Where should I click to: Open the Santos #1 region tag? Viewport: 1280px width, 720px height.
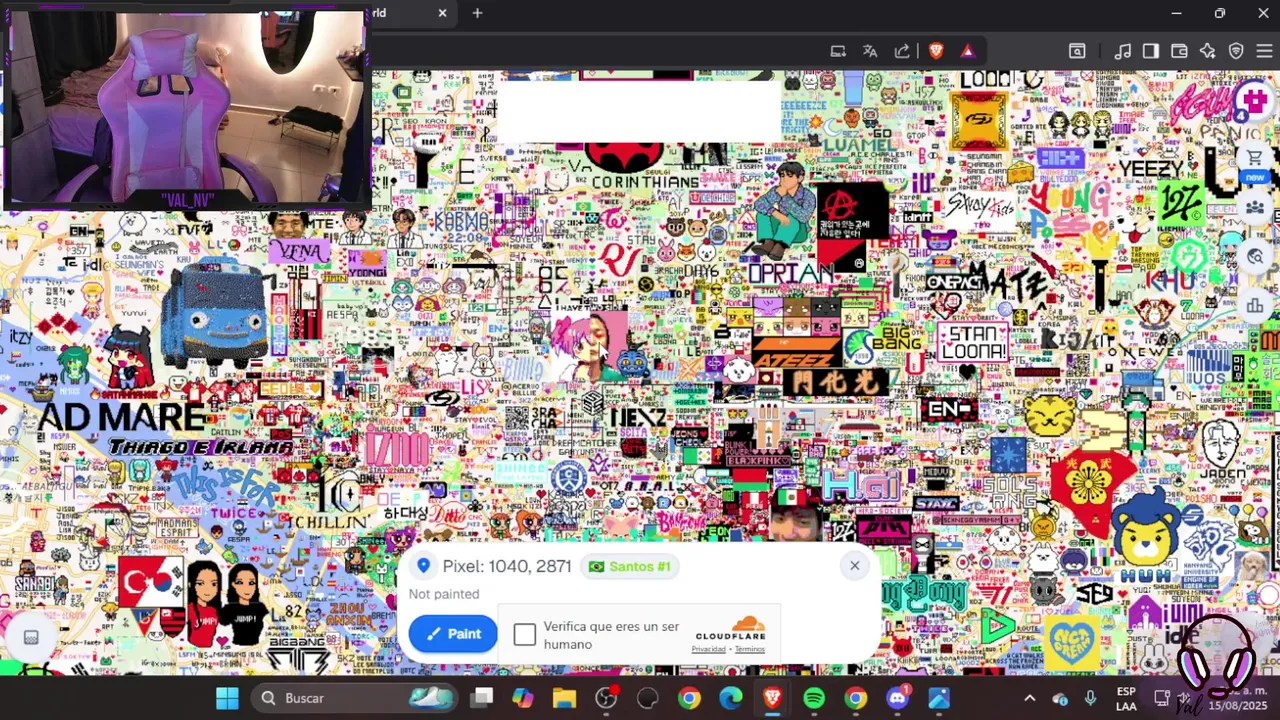tap(630, 566)
